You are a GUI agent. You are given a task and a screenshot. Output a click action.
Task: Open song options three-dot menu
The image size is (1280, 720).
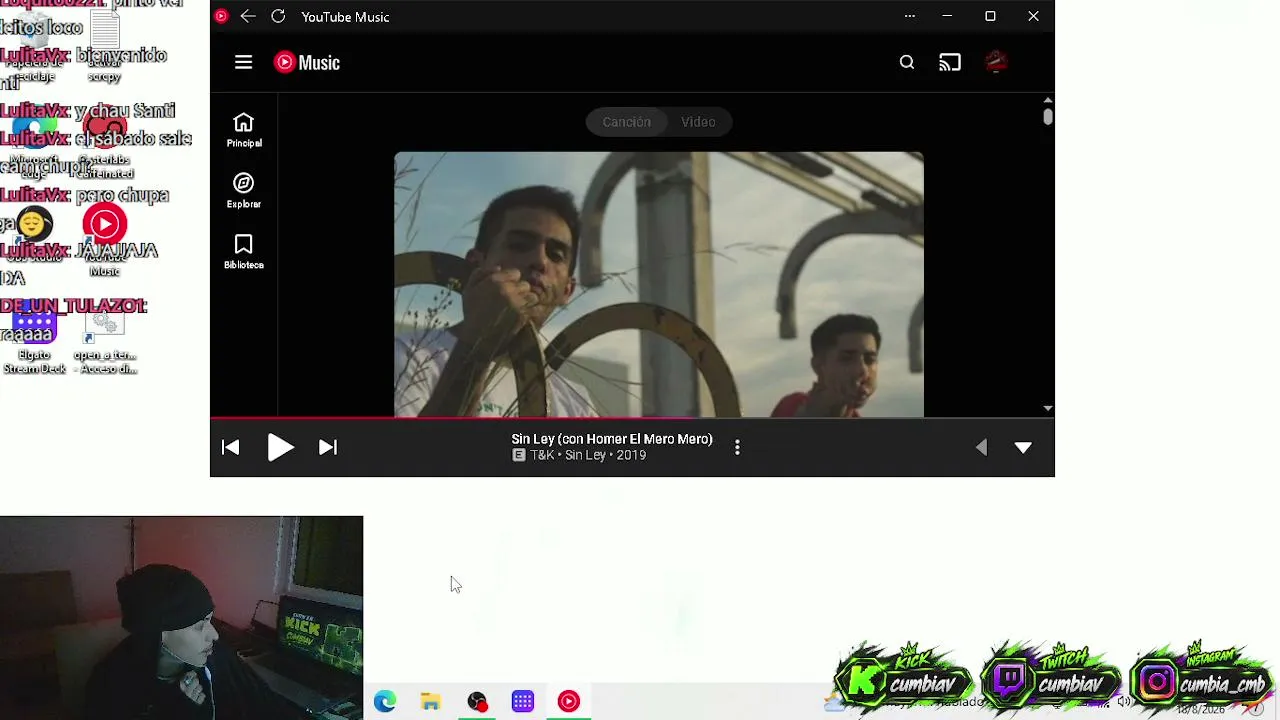[x=737, y=447]
